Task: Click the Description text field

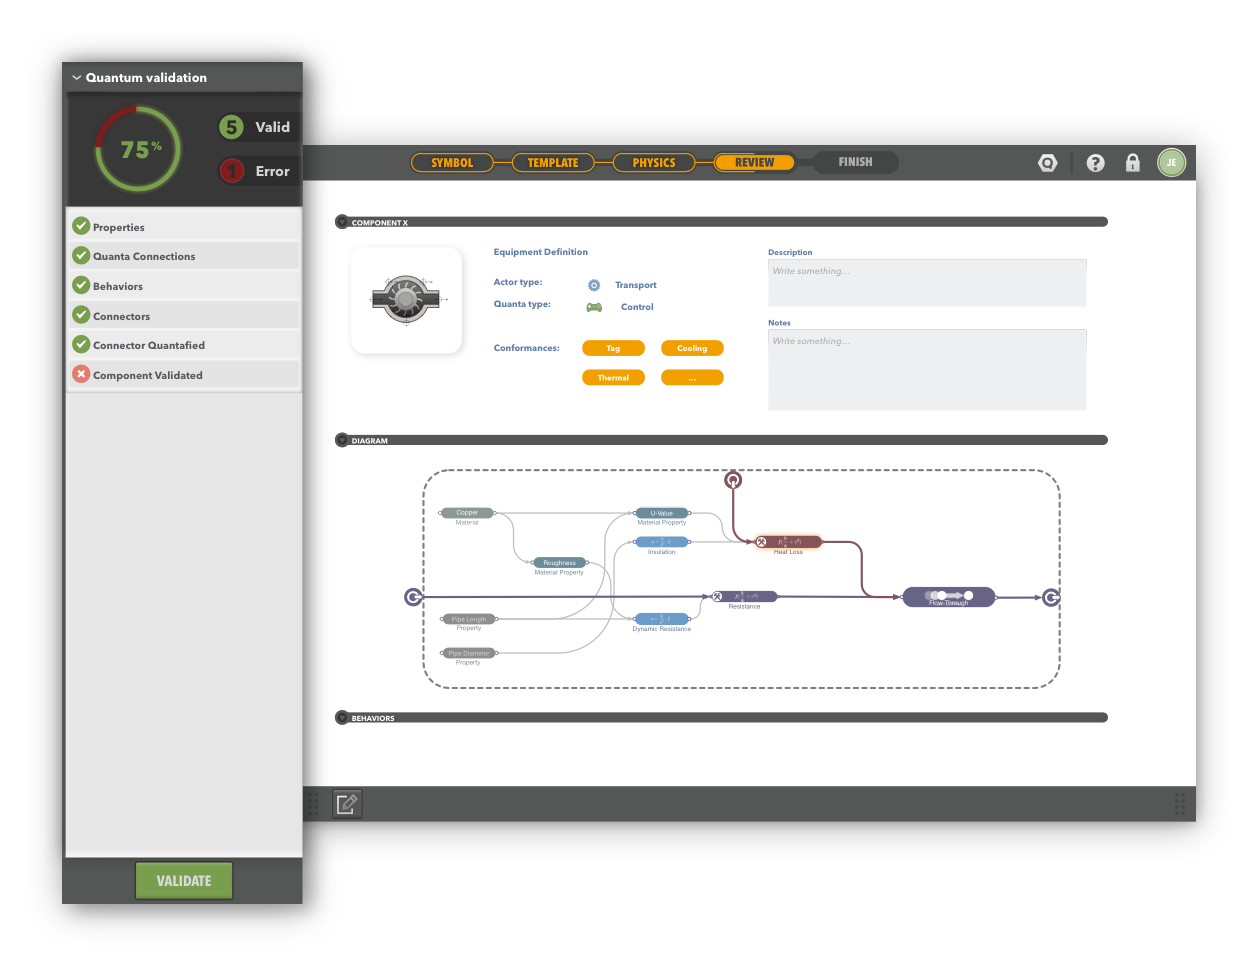Action: [x=926, y=283]
